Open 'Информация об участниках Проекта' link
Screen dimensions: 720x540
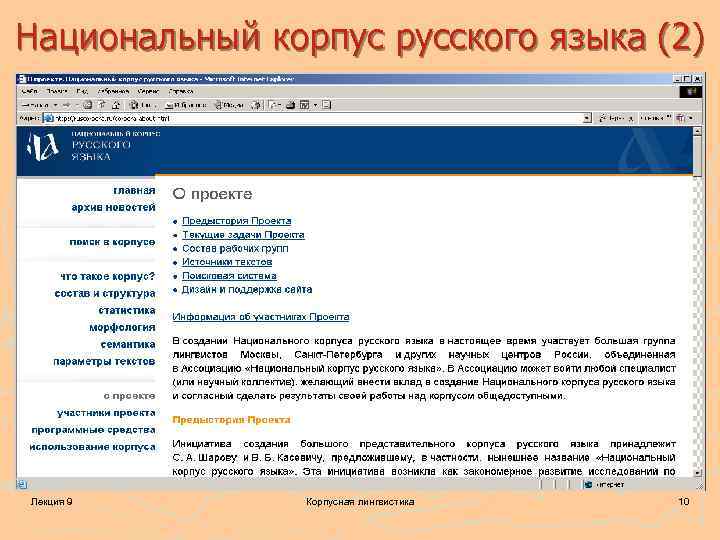(261, 317)
